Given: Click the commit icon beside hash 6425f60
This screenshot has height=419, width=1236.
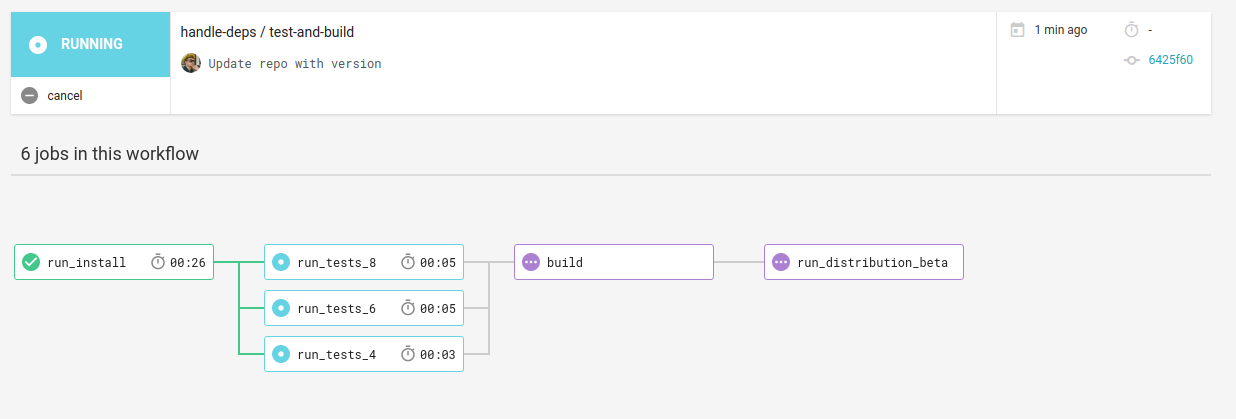Looking at the screenshot, I should click(1131, 60).
